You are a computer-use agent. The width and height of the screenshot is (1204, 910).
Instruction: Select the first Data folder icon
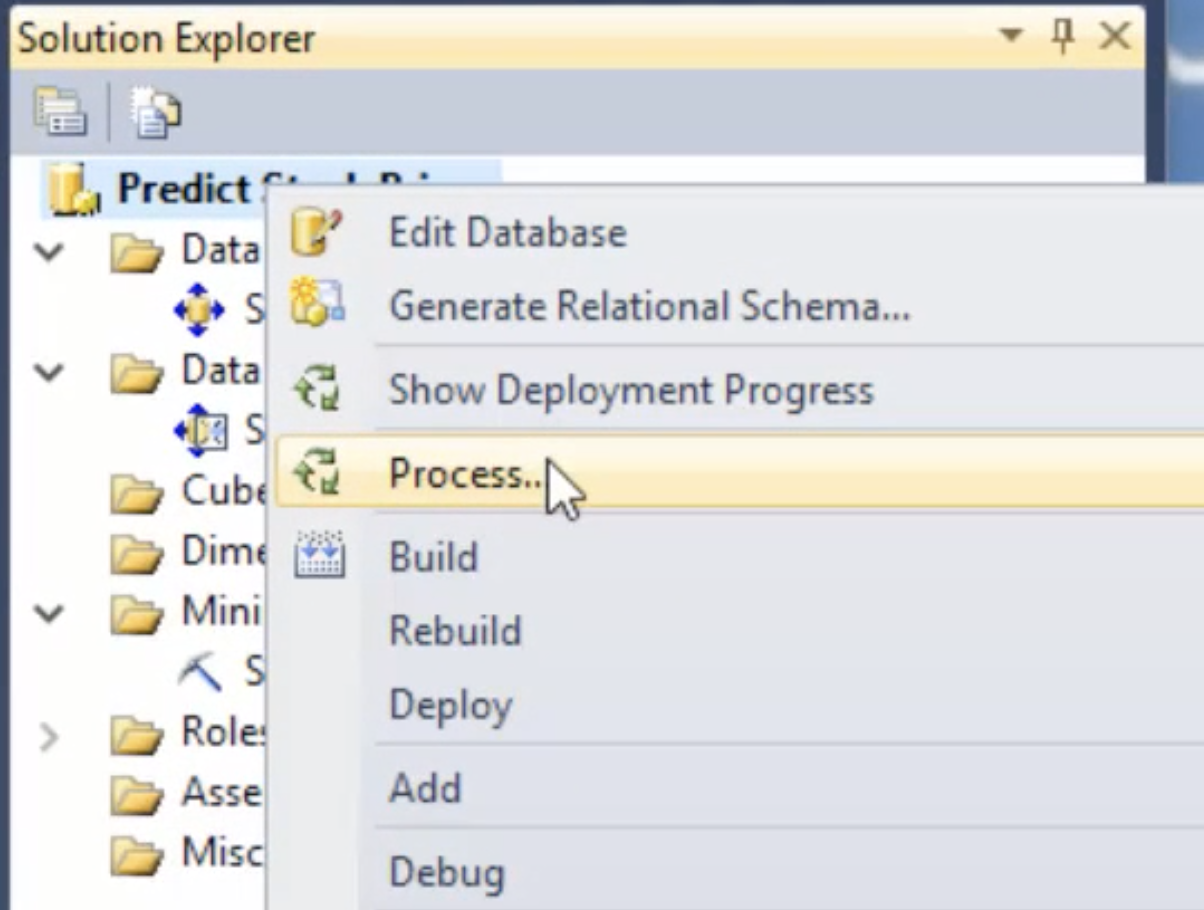click(136, 254)
